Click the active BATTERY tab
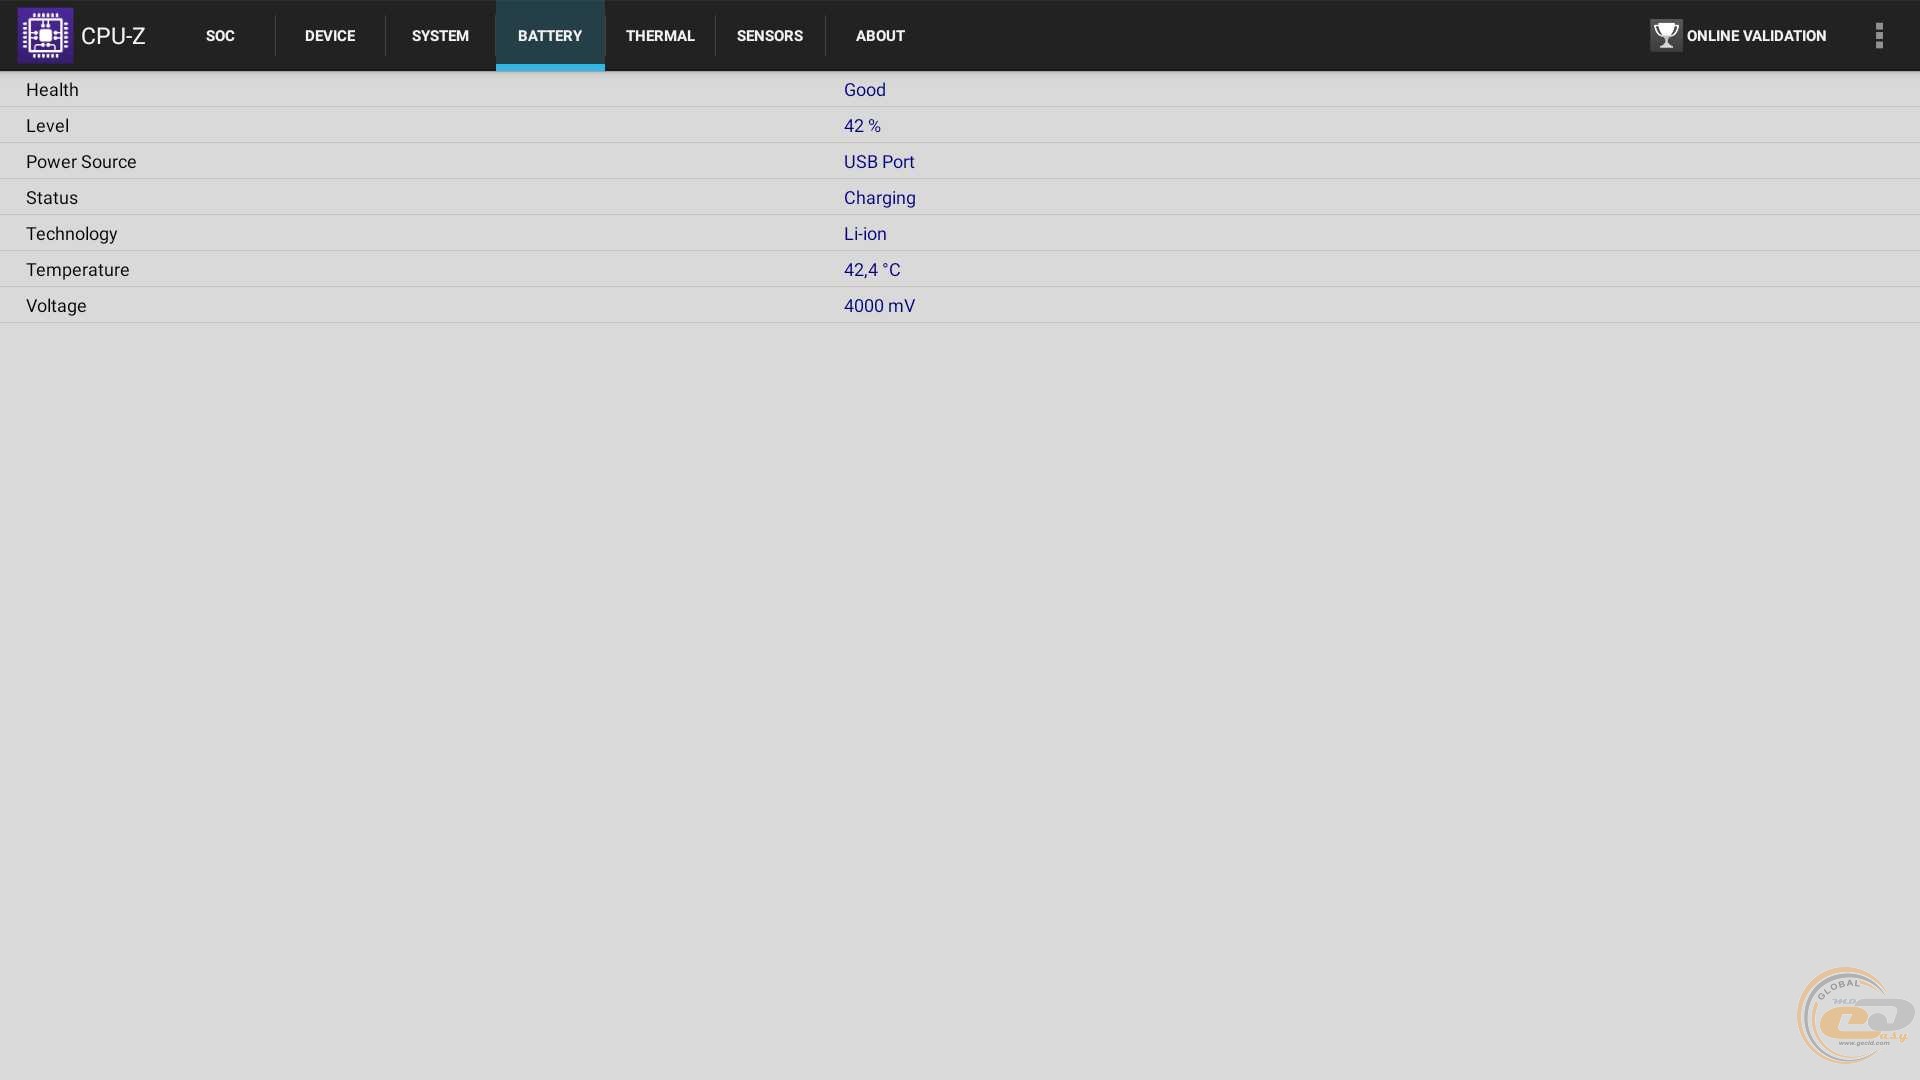 550,36
